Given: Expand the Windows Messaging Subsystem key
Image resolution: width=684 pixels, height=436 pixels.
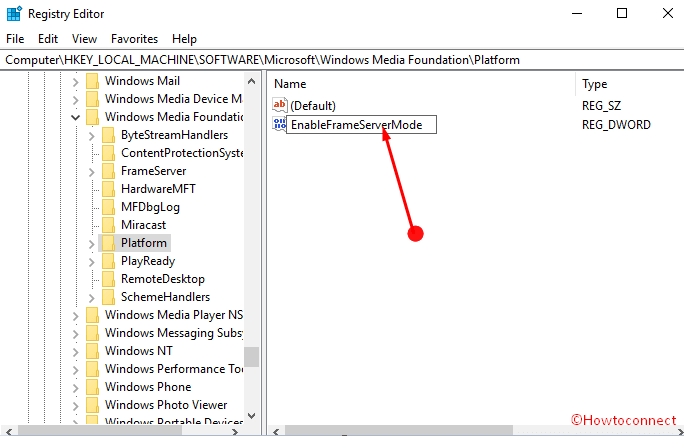Looking at the screenshot, I should tap(75, 334).
